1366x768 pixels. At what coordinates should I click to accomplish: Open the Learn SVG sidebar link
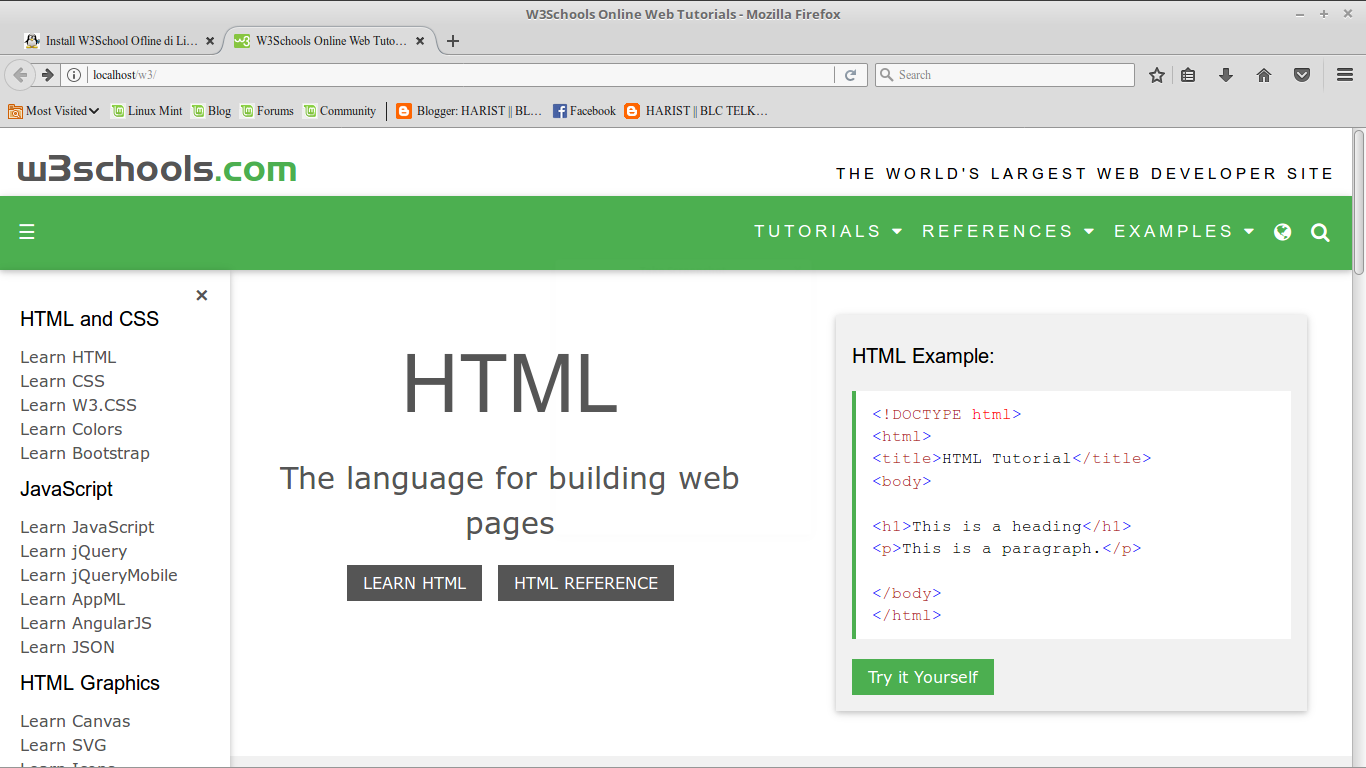[x=63, y=745]
